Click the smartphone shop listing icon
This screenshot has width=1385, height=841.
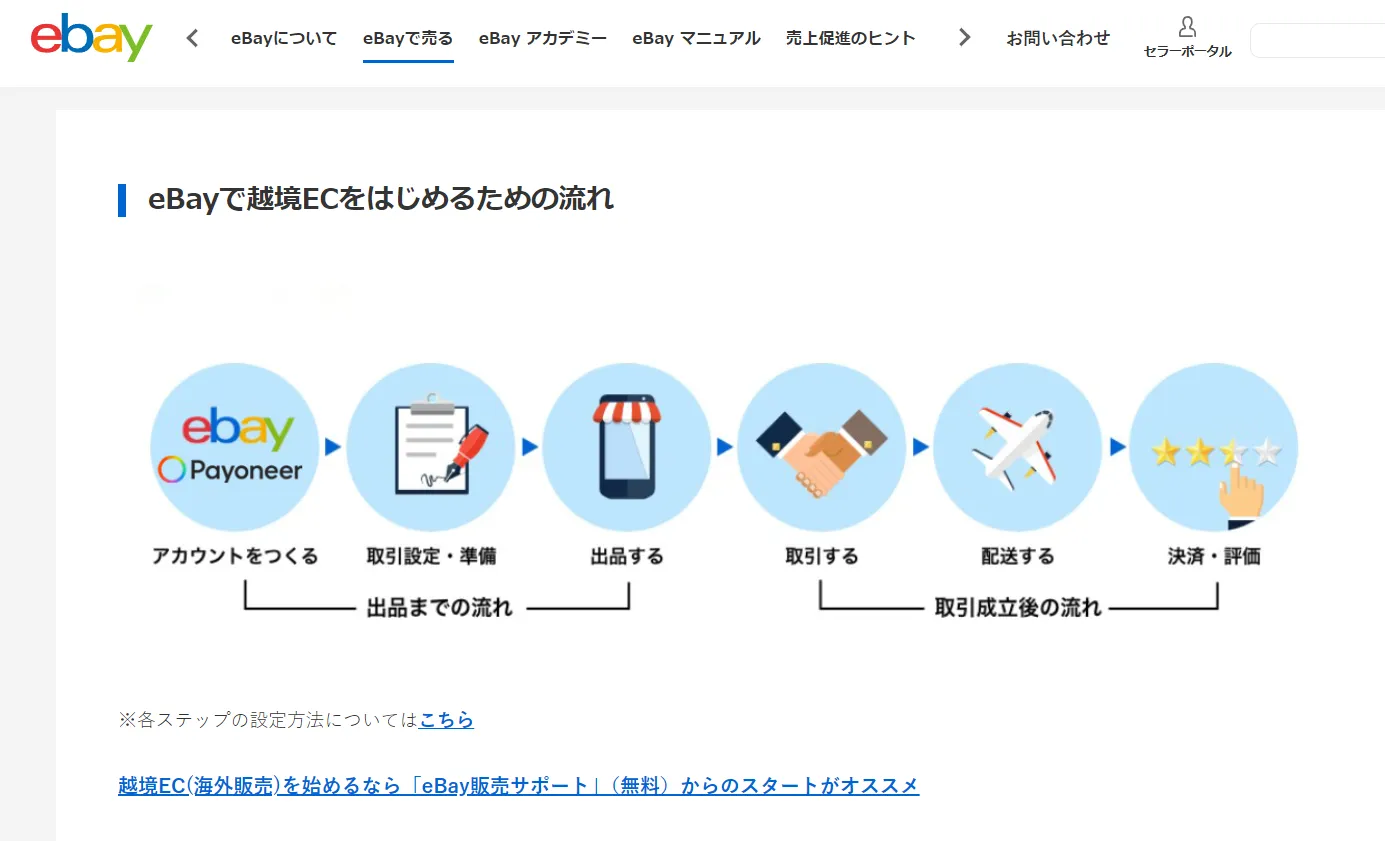tap(627, 447)
